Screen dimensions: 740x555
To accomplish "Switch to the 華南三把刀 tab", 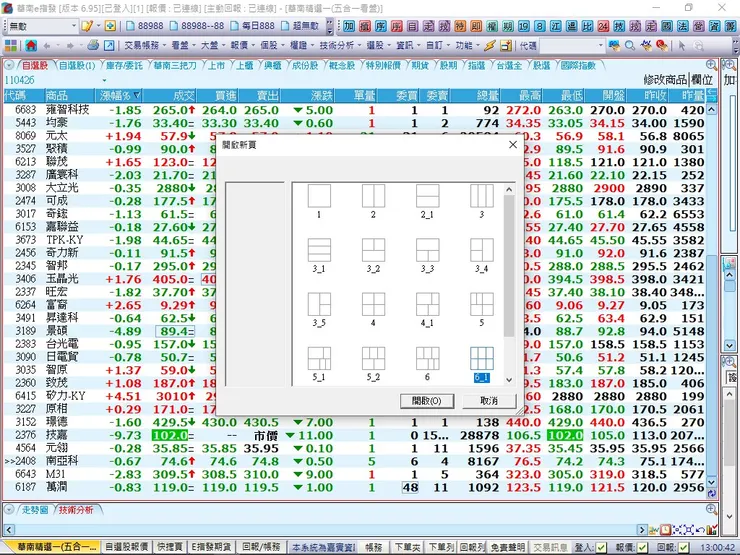I will click(x=175, y=66).
